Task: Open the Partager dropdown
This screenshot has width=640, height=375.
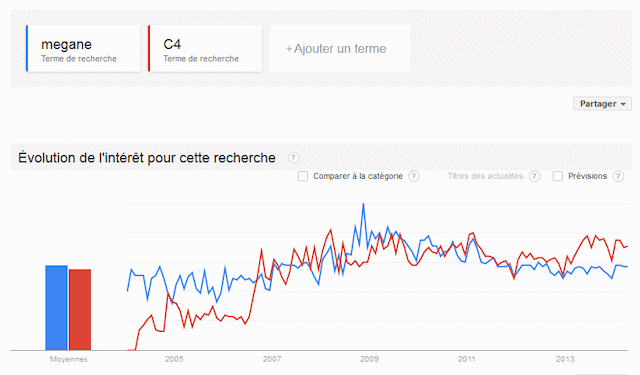Action: click(602, 104)
